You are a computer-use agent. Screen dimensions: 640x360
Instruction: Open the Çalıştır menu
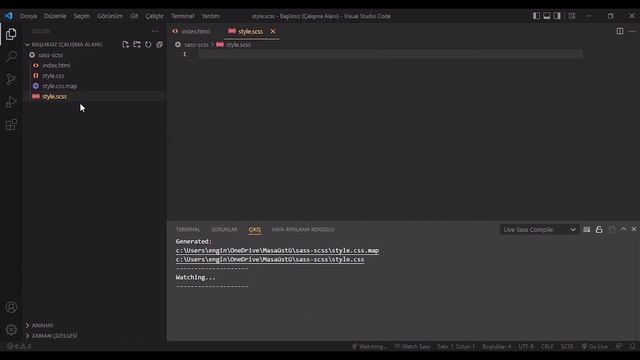pos(154,16)
